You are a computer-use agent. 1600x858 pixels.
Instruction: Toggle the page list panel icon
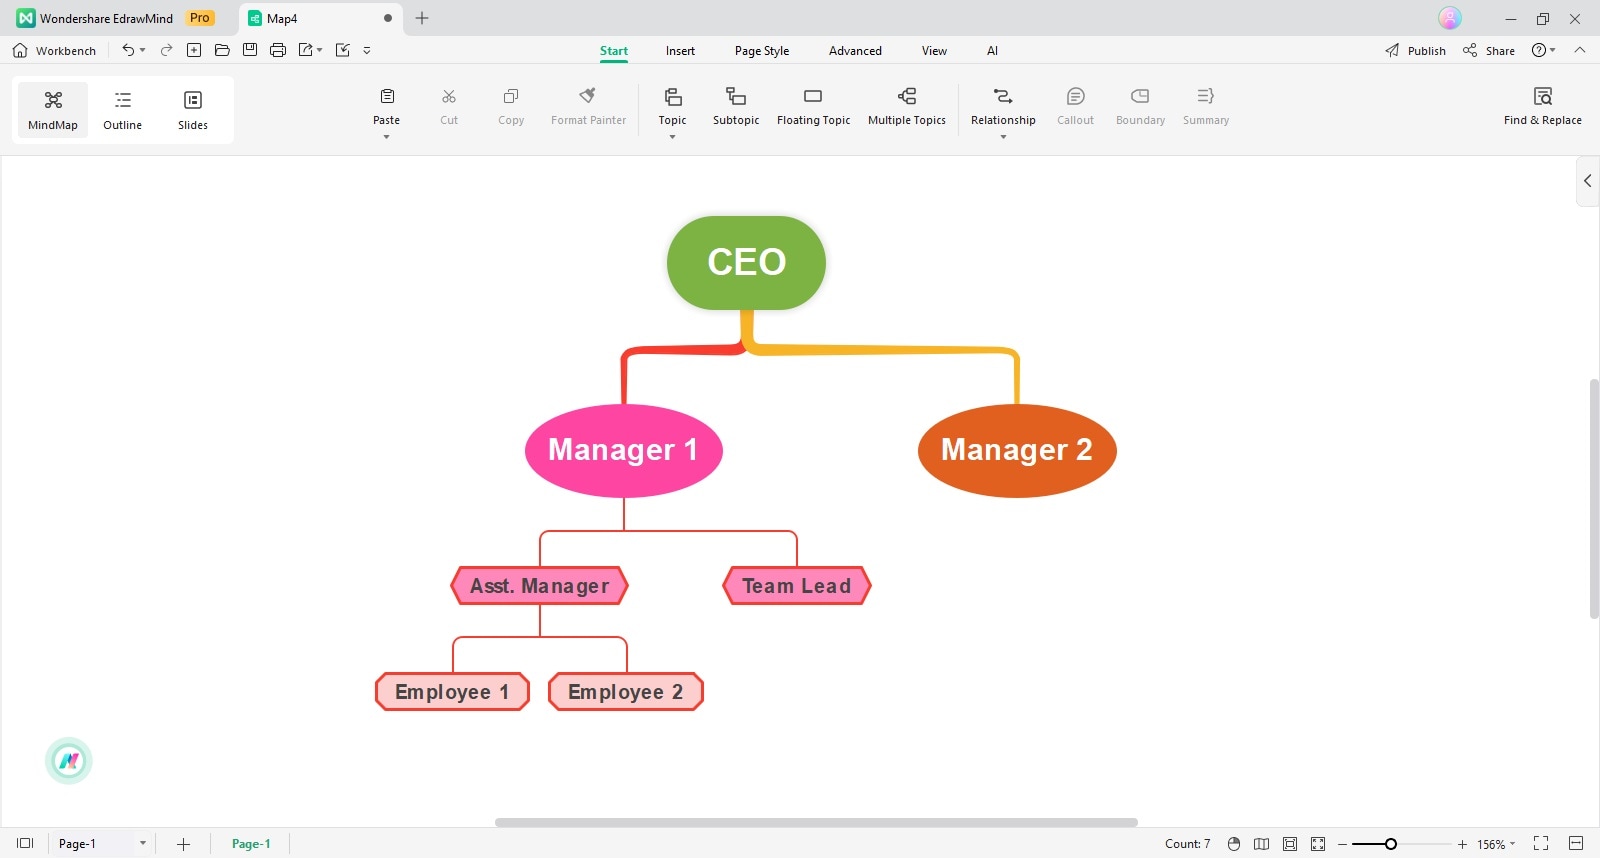pos(25,844)
